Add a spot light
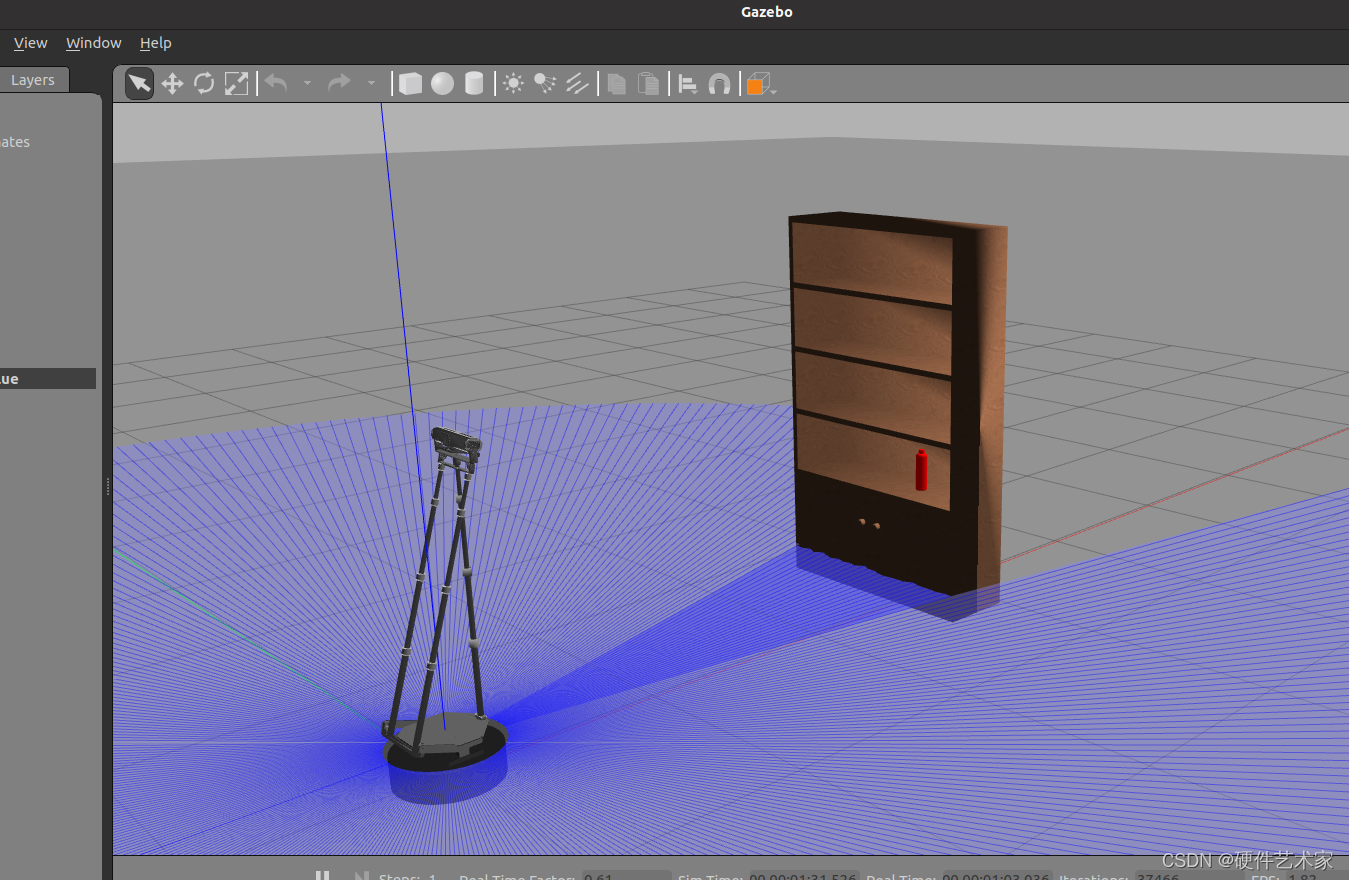This screenshot has width=1349, height=880. pos(545,84)
